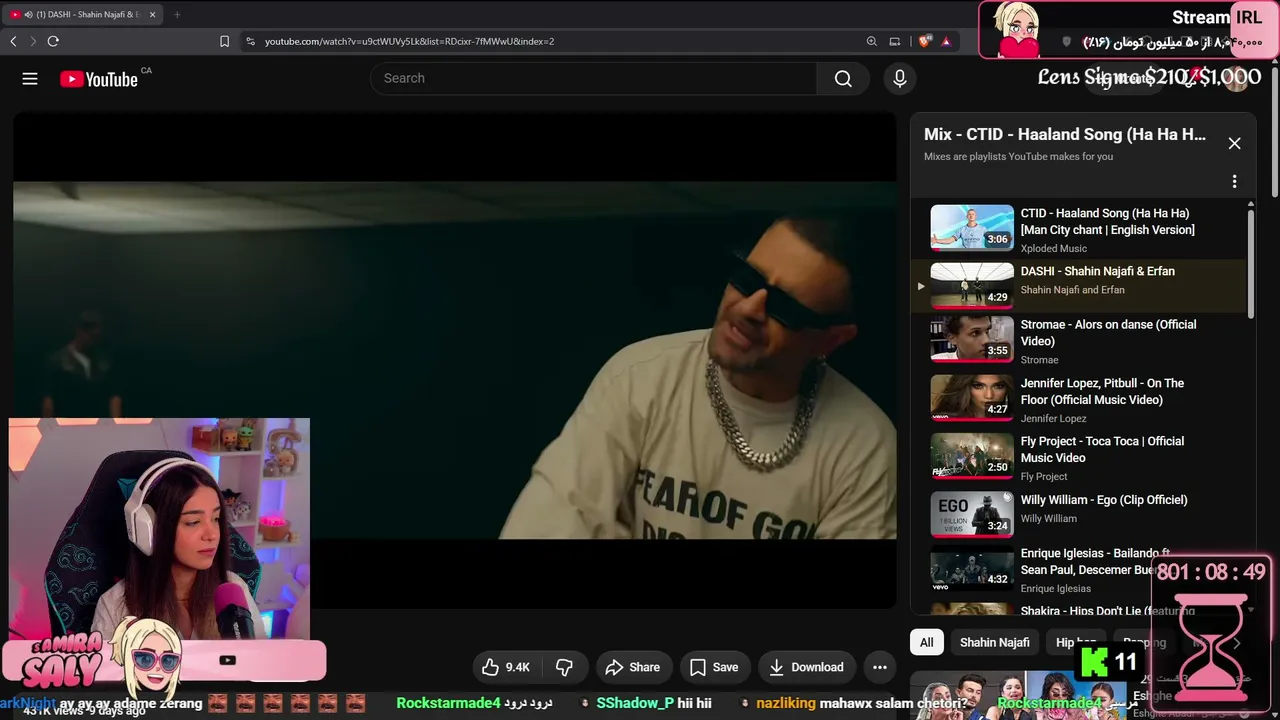Open "CTID - Haaland Song (Ha Ha Ha)" title
Viewport: 1280px width, 720px height.
coord(1107,221)
